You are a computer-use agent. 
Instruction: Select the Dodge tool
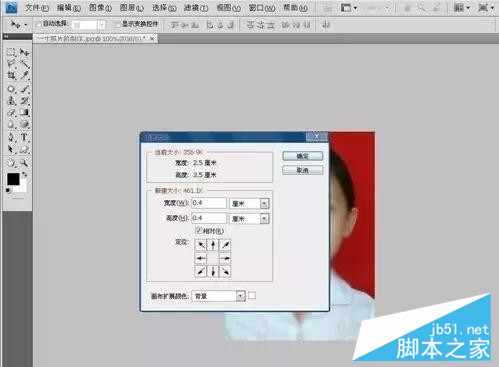coord(24,124)
